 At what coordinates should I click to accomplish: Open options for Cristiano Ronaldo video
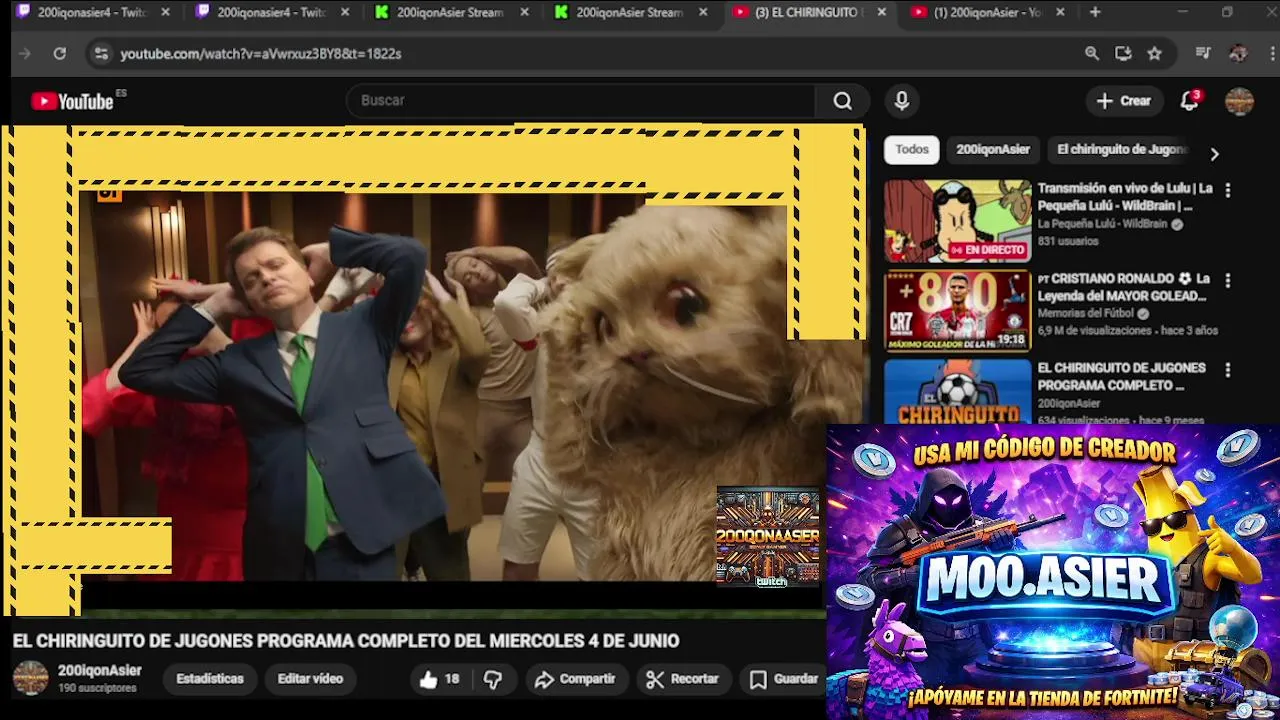tap(1228, 280)
